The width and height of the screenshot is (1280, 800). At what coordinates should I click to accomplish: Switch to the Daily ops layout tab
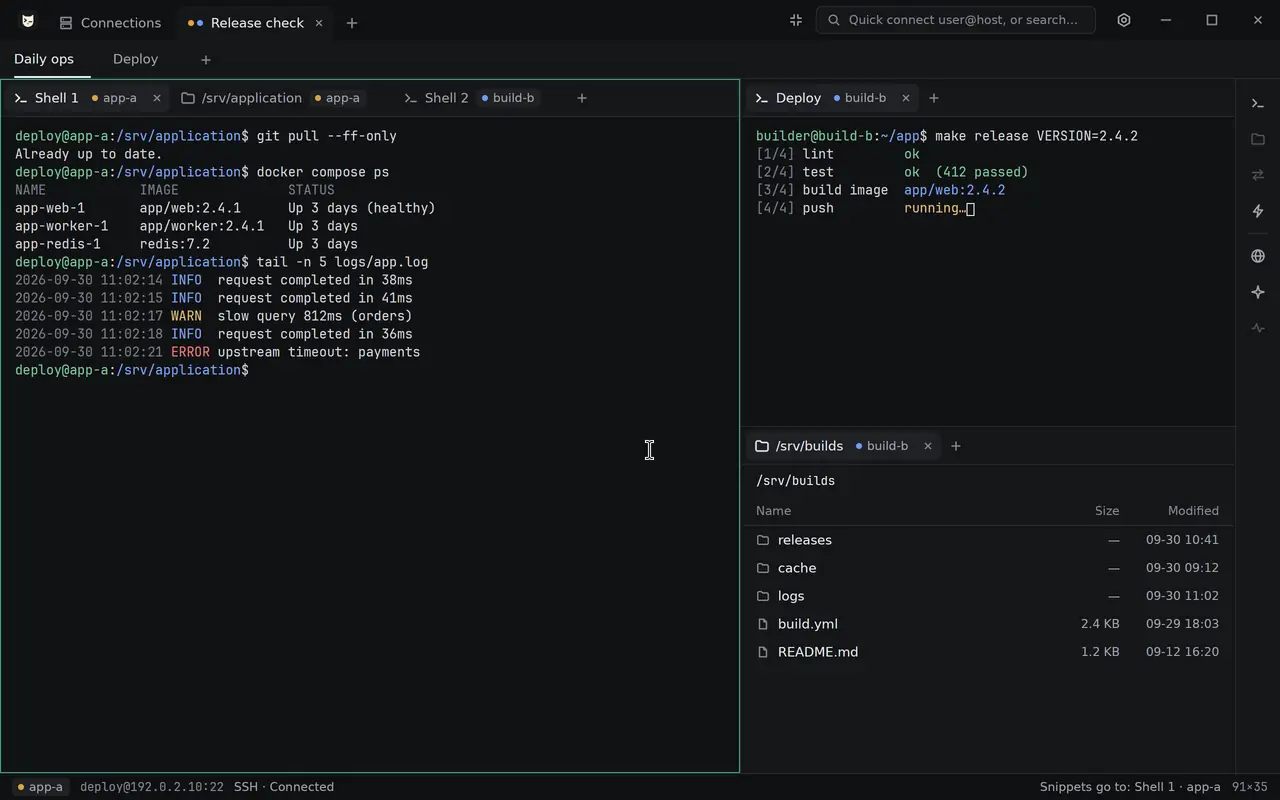click(x=44, y=59)
